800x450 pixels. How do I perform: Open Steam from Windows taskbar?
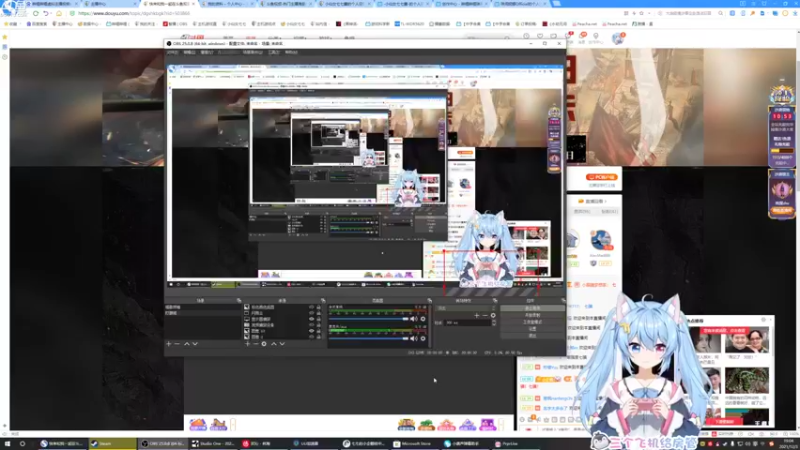[x=112, y=444]
